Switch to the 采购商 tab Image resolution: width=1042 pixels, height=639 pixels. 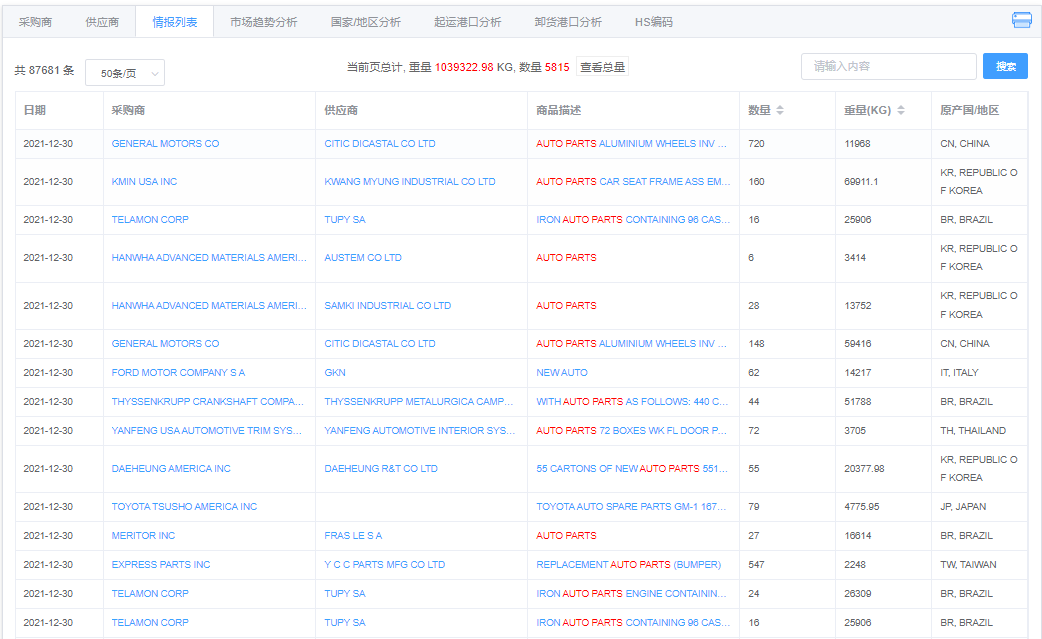35,22
